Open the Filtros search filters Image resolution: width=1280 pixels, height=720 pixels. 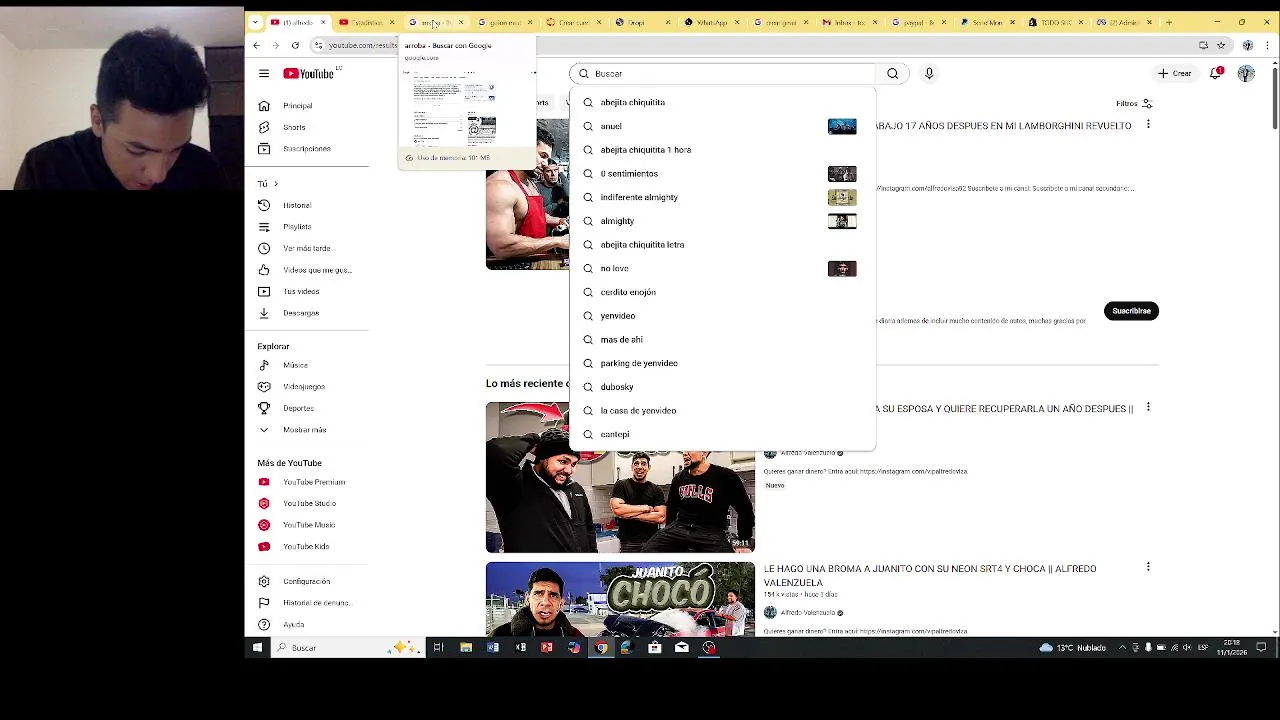click(1134, 103)
